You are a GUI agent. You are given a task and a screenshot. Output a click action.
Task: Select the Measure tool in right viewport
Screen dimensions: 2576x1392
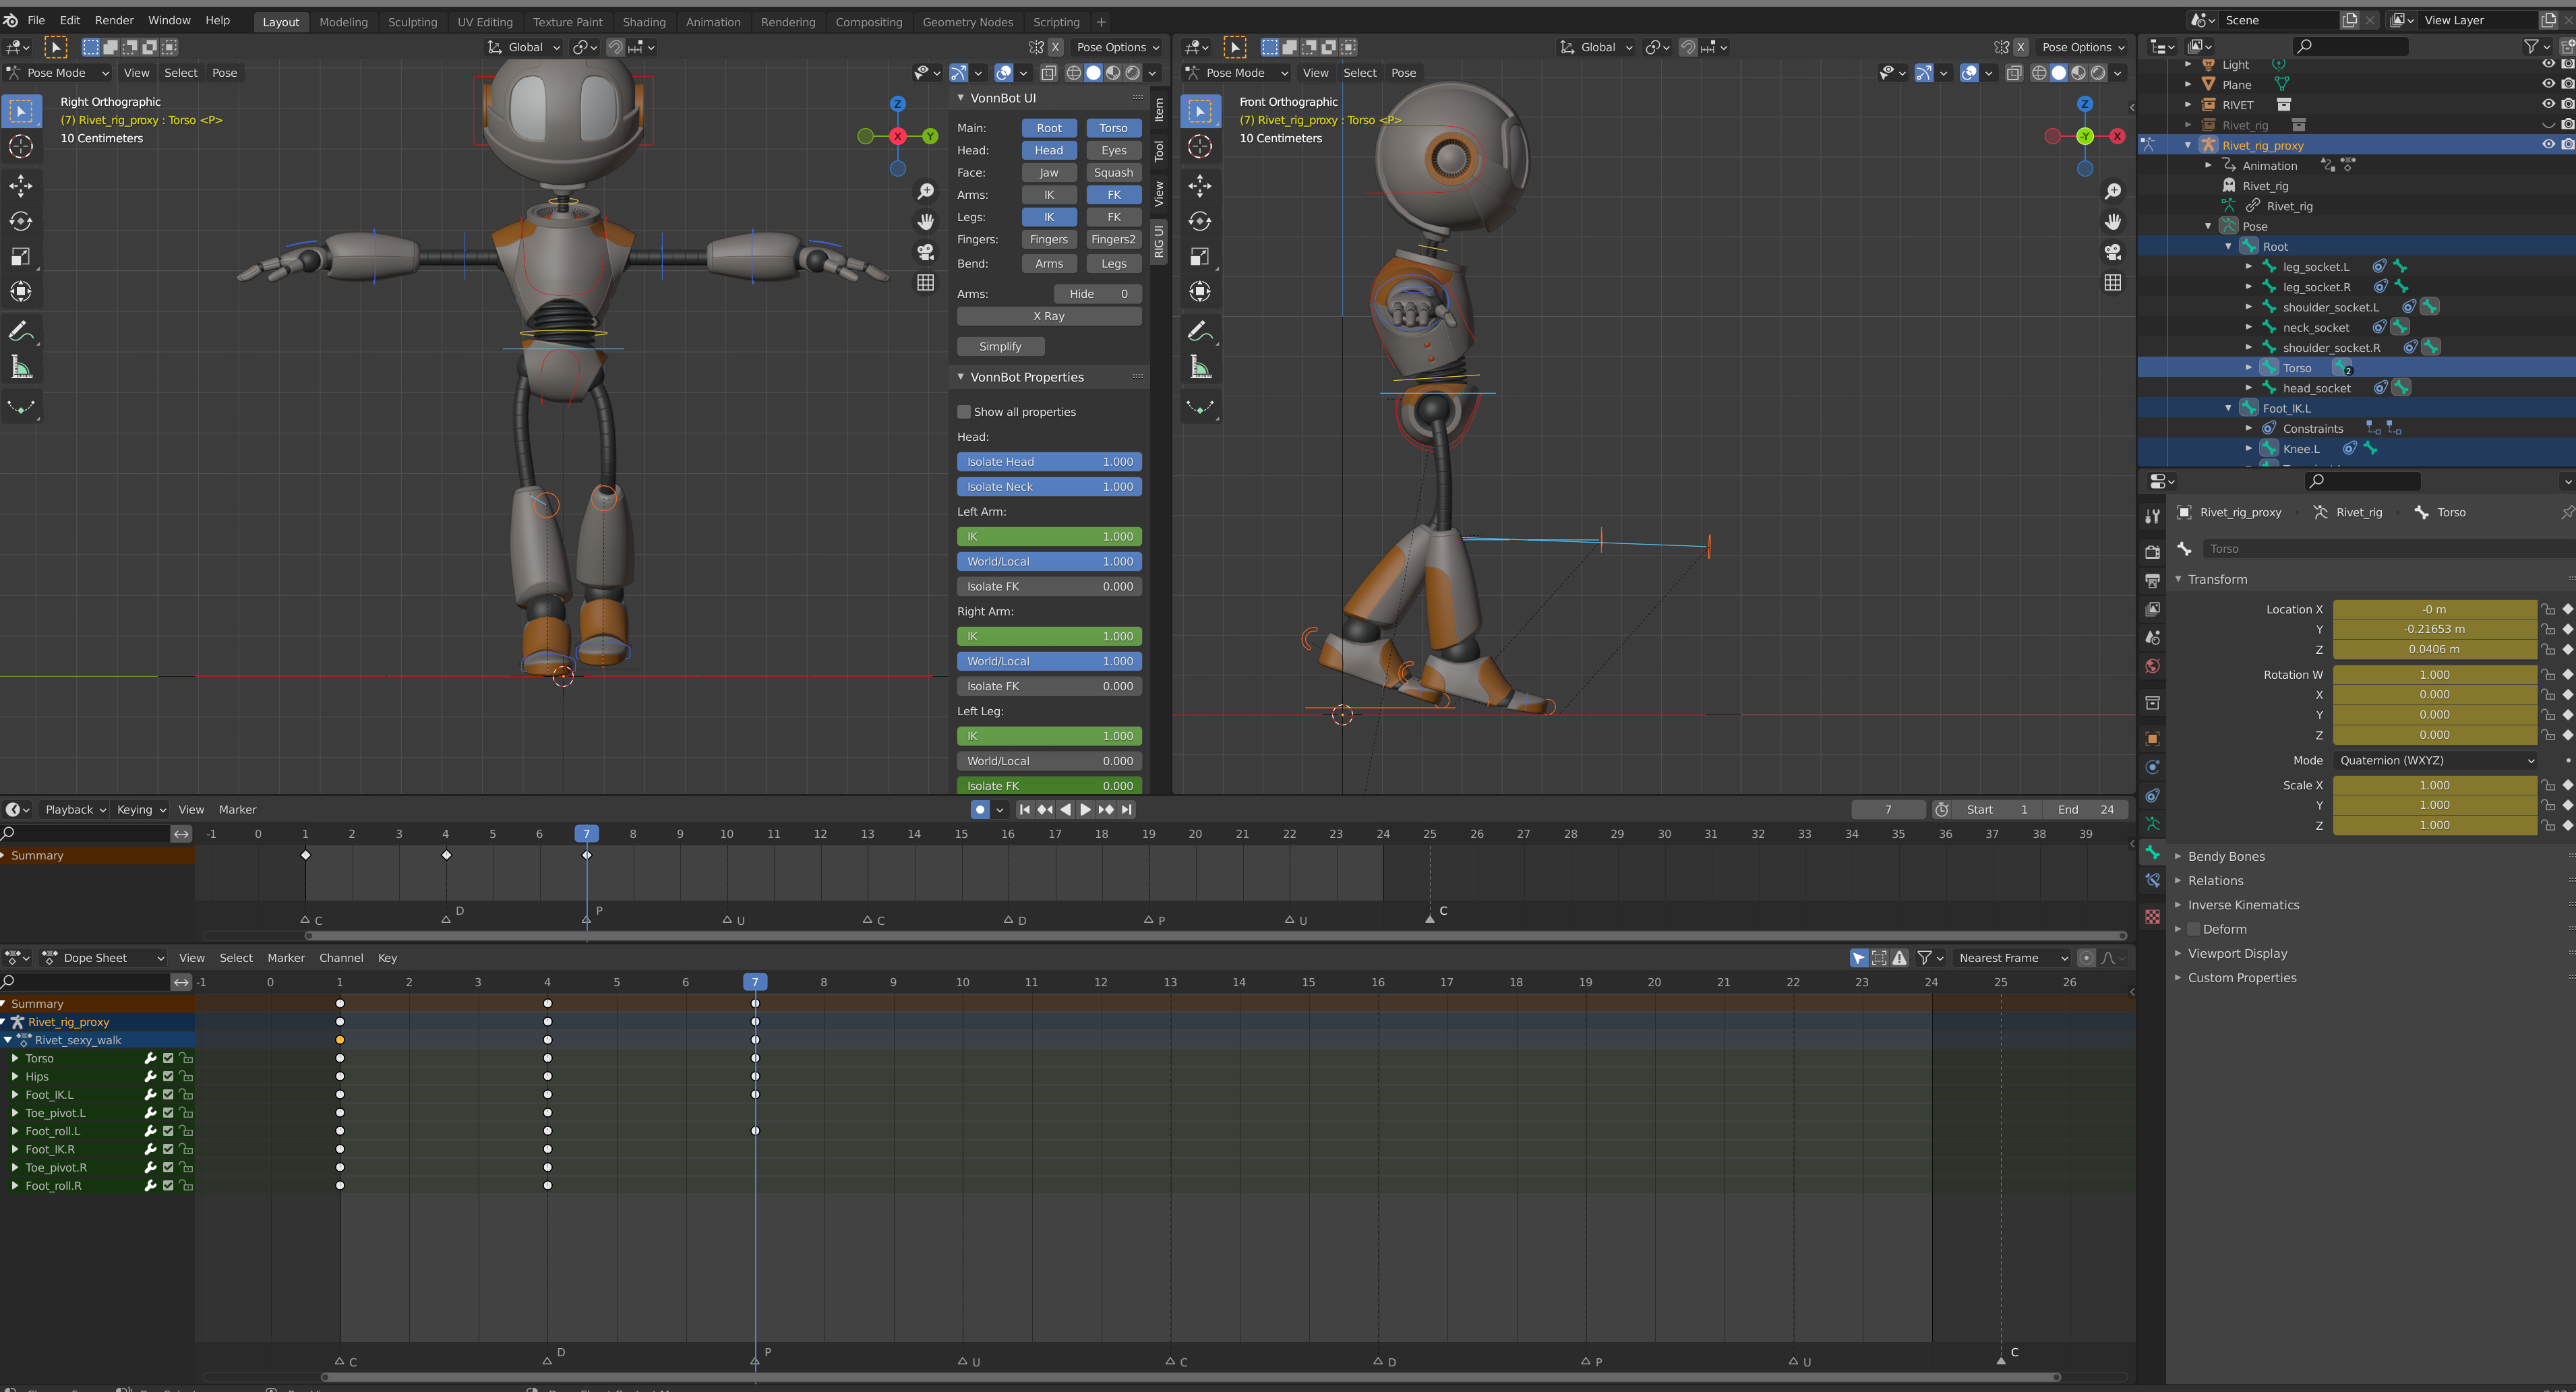point(1200,368)
